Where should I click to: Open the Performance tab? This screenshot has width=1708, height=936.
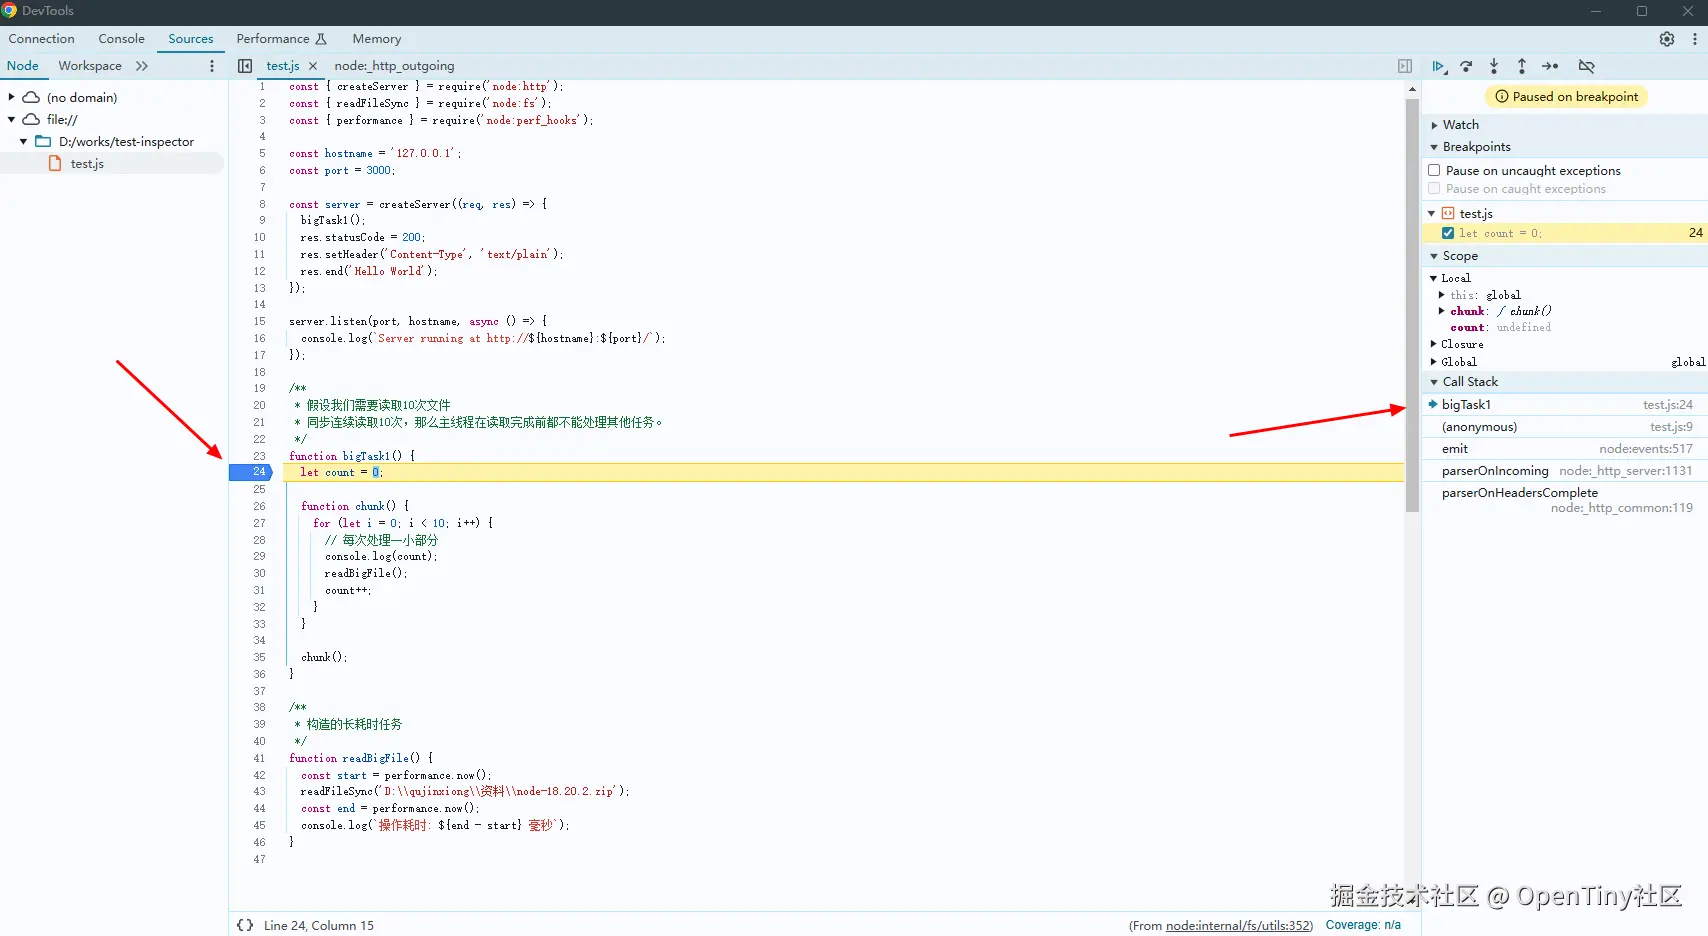(x=273, y=39)
